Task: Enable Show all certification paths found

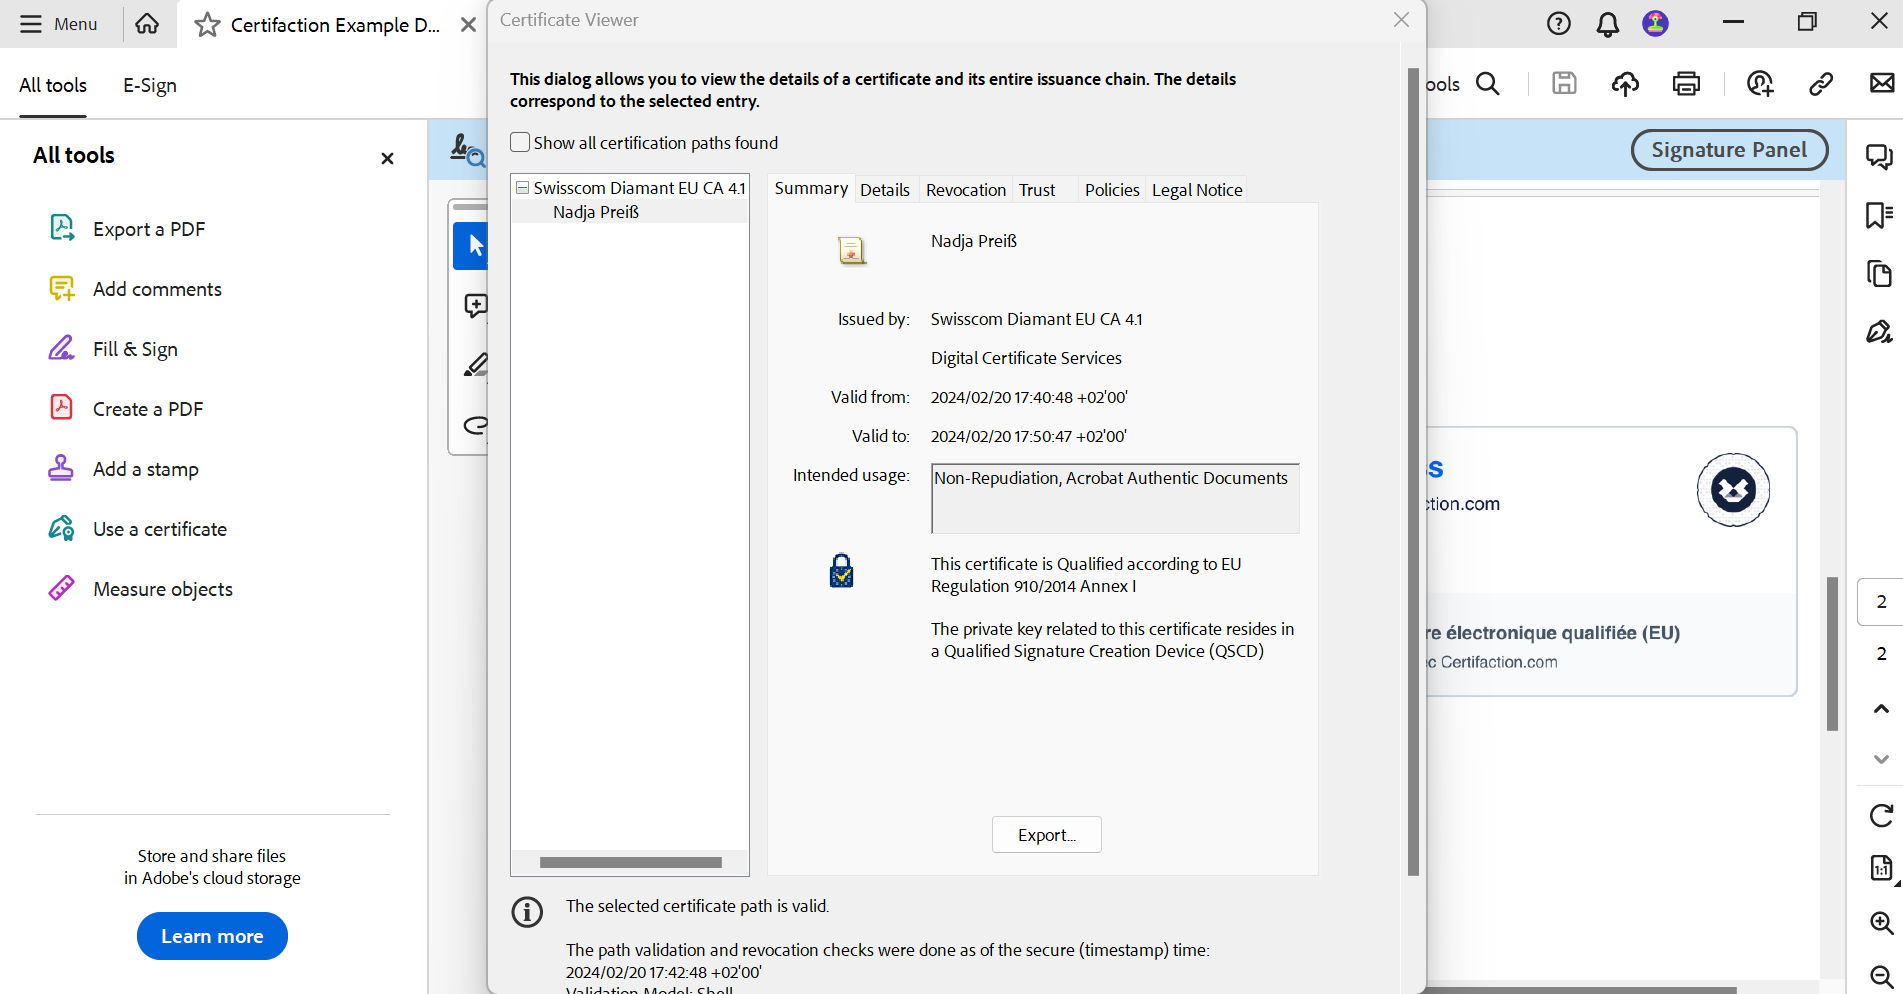Action: (x=520, y=142)
